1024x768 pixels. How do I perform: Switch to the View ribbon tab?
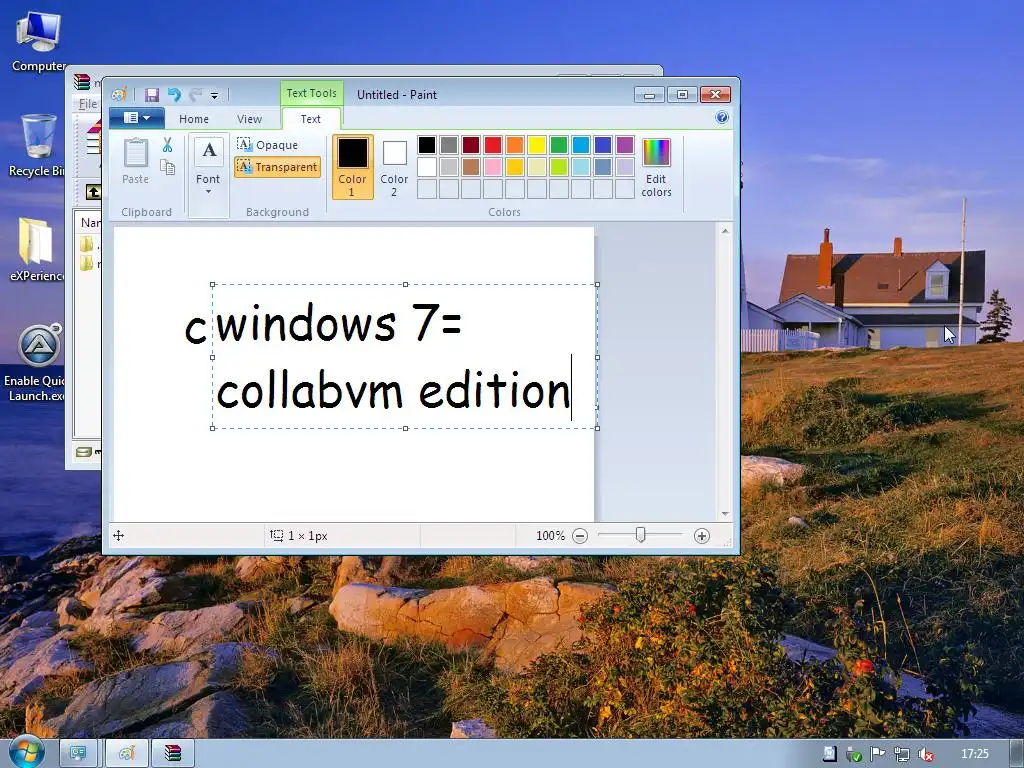249,119
